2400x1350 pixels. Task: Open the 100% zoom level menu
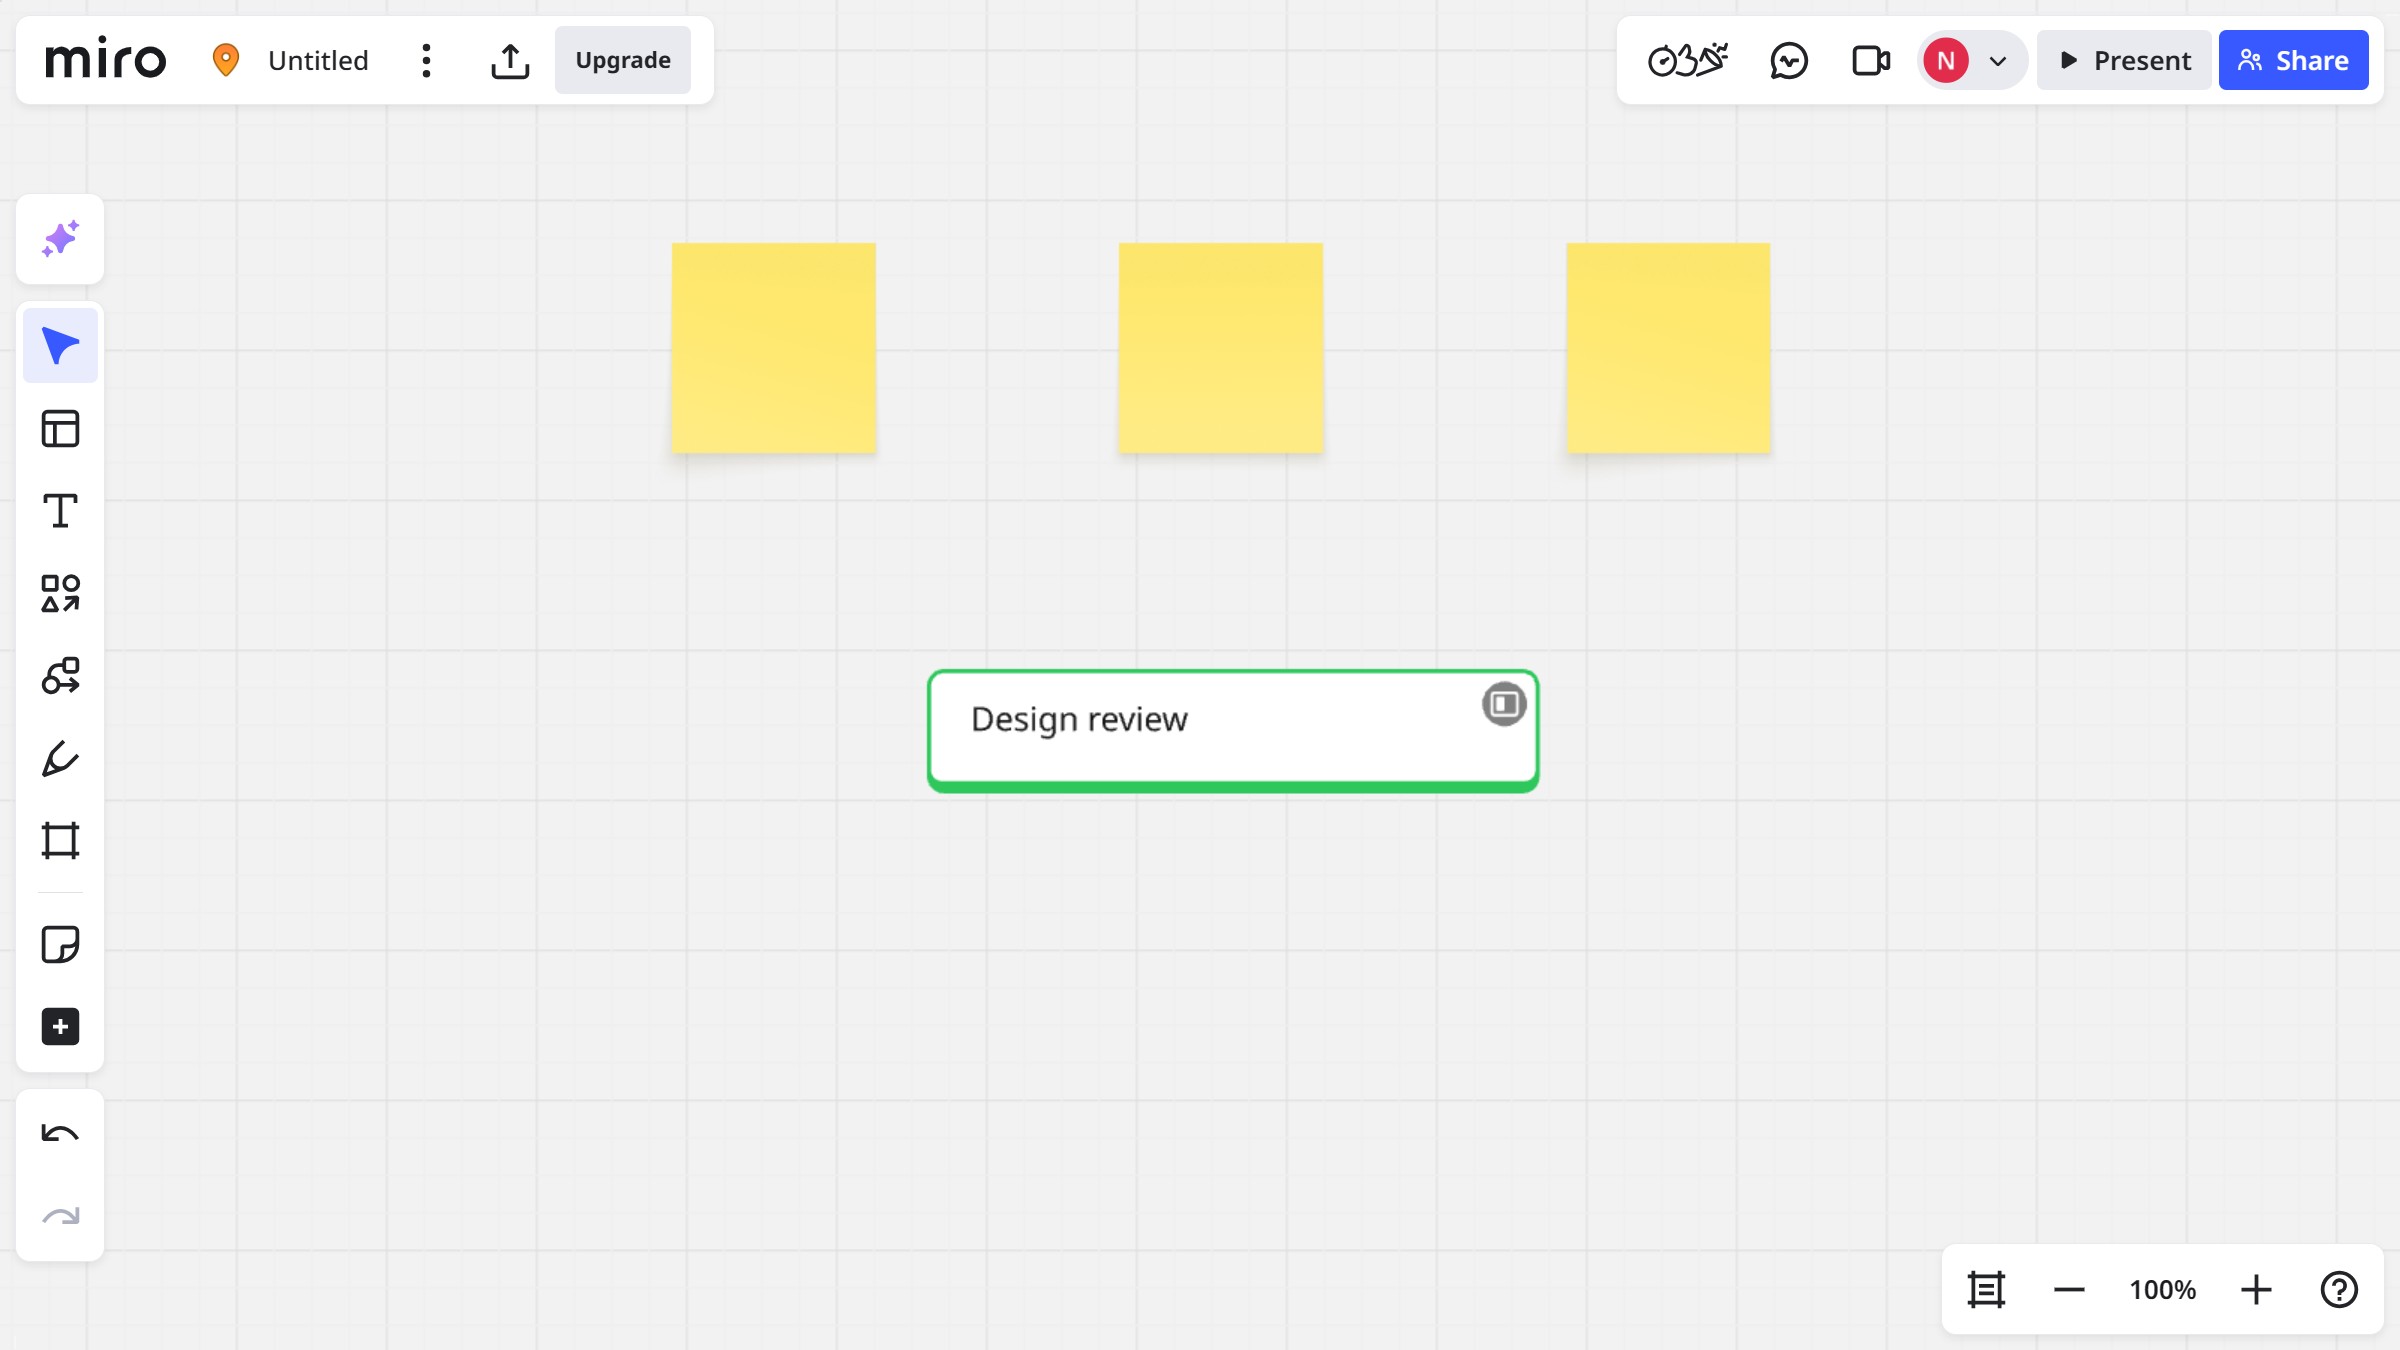(2162, 1290)
